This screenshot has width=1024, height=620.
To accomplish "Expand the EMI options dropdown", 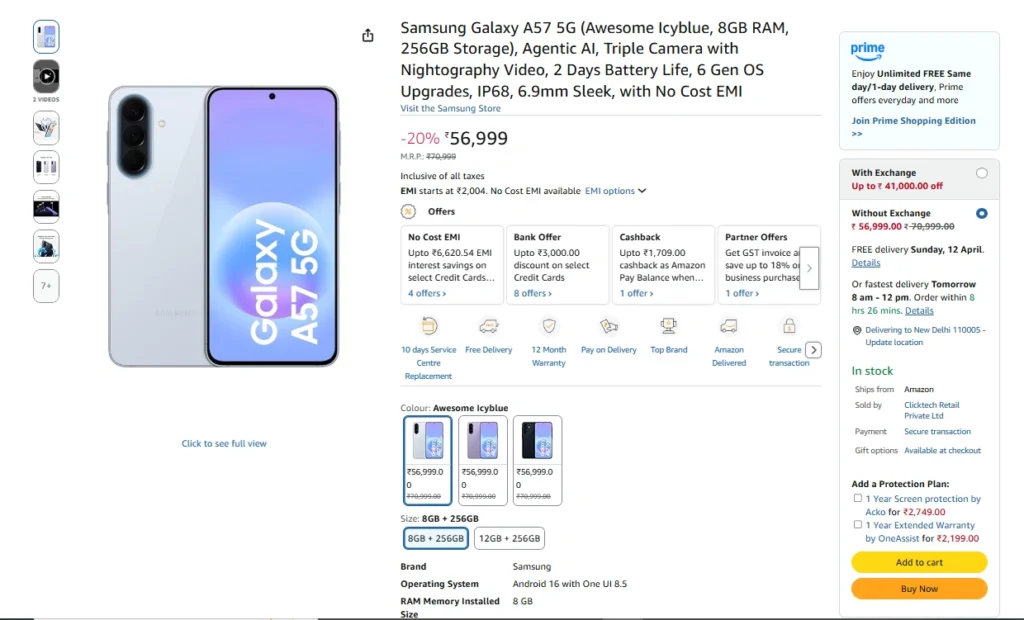I will [x=615, y=190].
